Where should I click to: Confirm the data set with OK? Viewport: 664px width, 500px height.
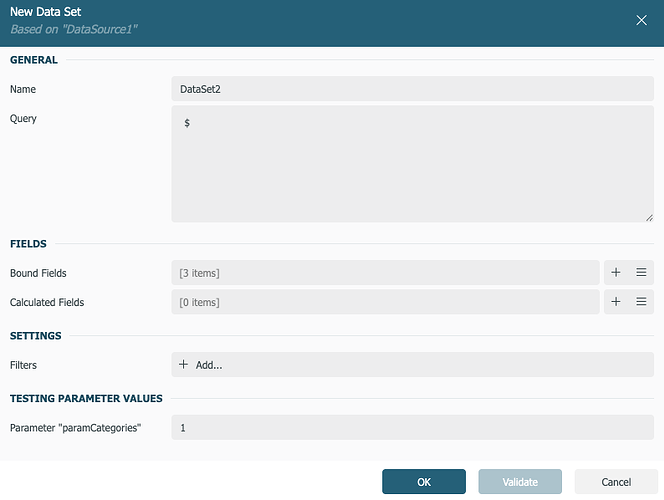(423, 482)
